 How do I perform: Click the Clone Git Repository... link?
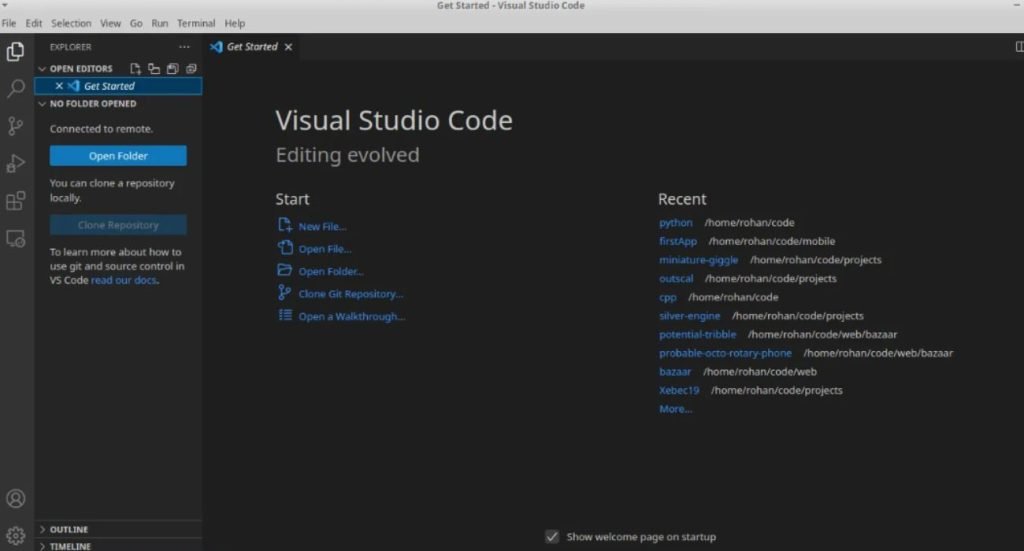tap(351, 294)
